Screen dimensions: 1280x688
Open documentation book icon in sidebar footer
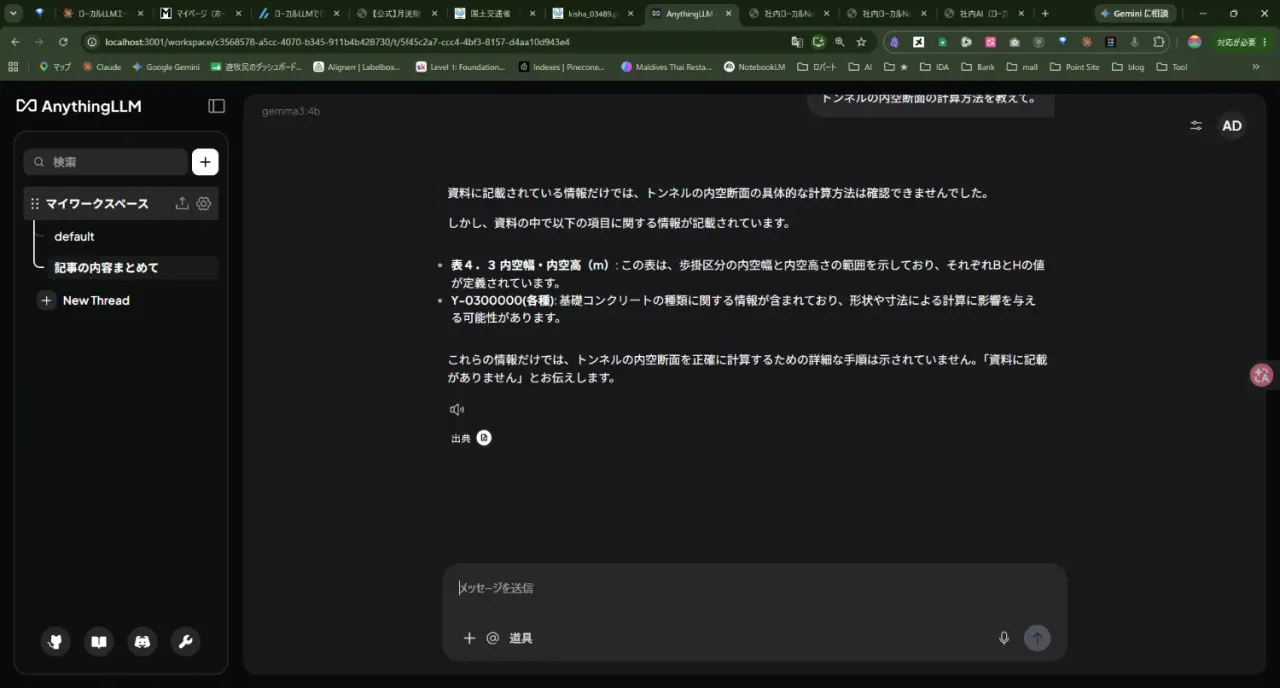click(99, 642)
